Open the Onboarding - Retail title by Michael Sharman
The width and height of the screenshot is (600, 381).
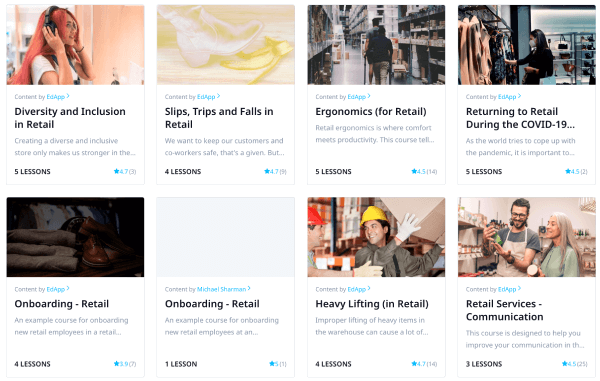coord(212,304)
